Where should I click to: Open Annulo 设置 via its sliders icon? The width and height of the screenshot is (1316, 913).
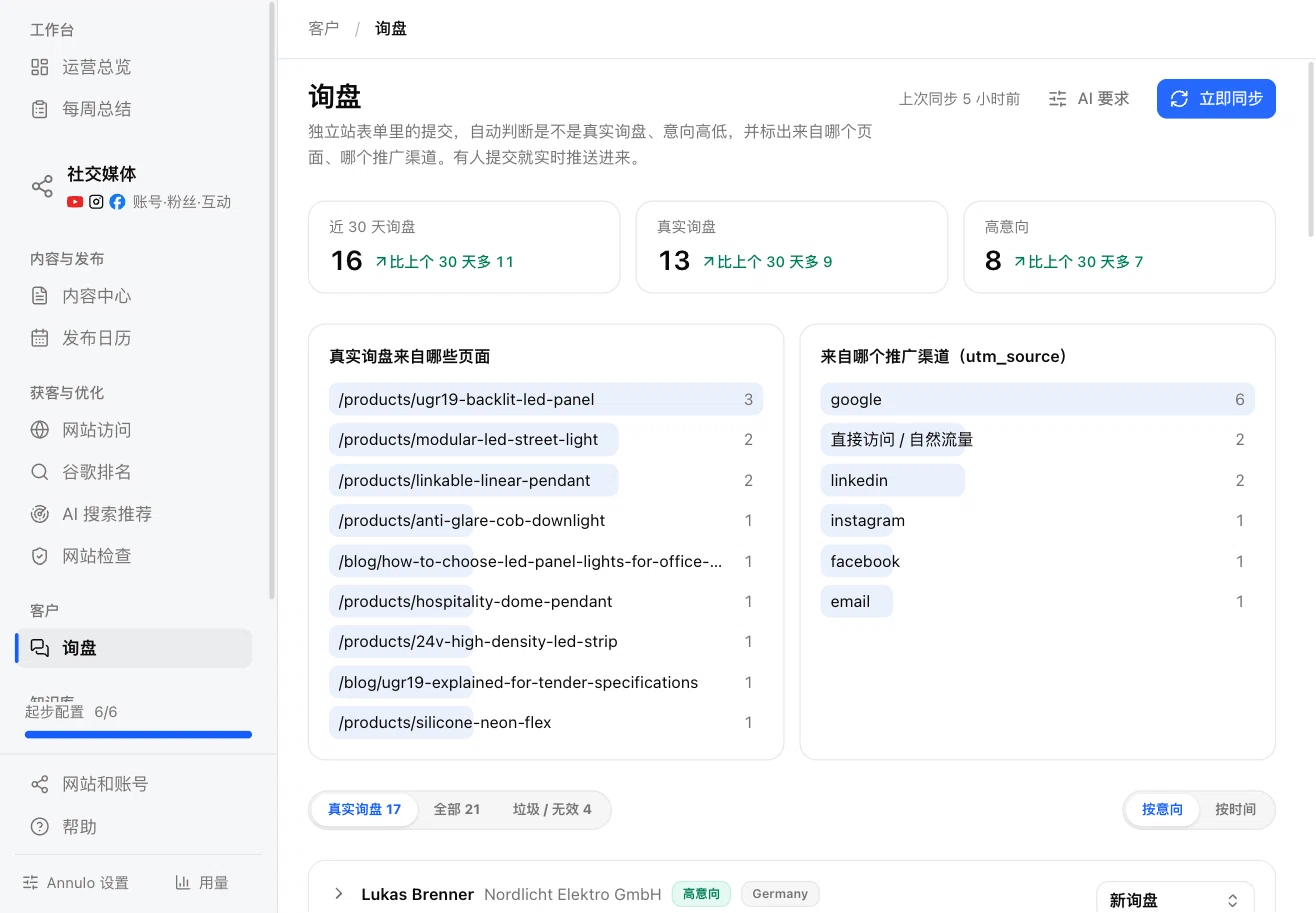pos(31,883)
